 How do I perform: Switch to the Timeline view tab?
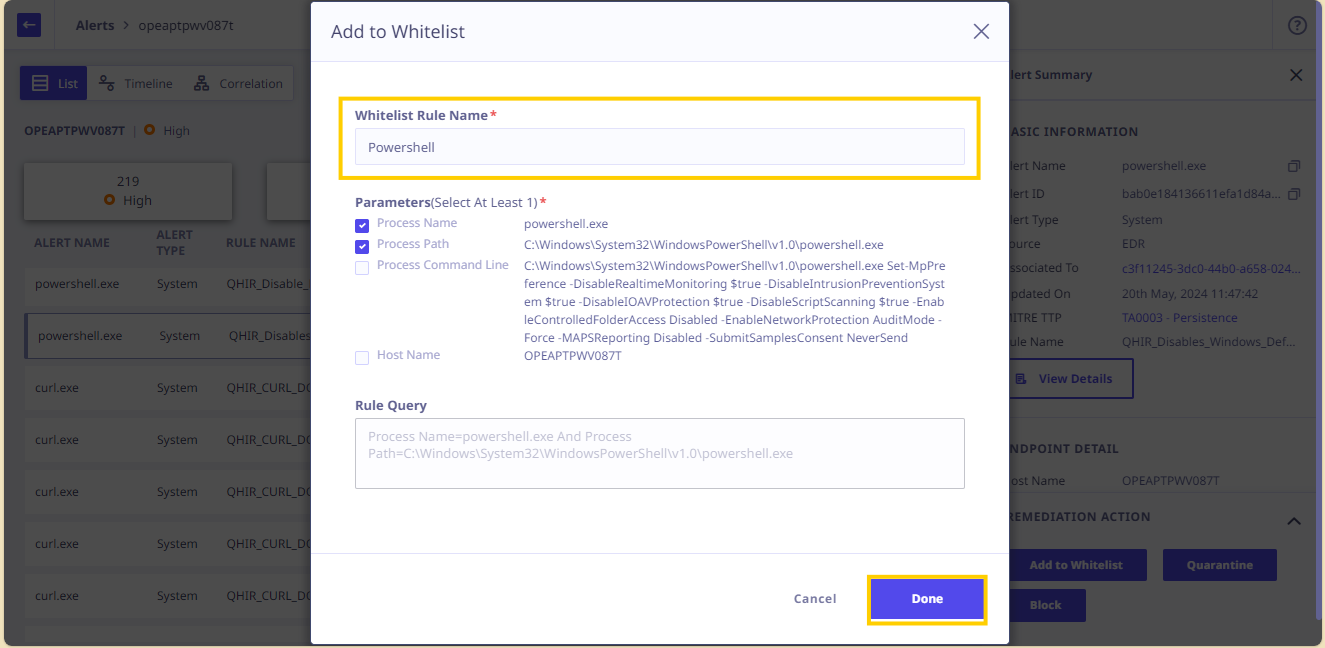click(135, 83)
